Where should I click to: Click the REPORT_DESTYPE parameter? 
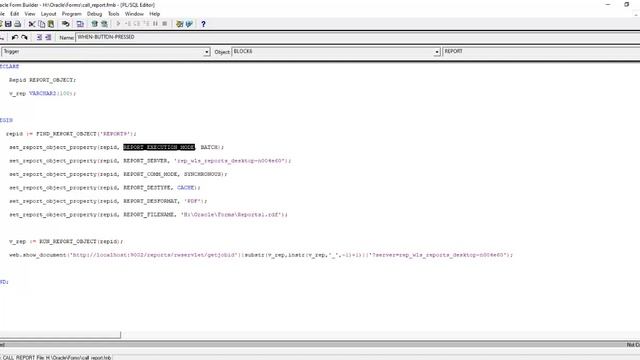147,187
